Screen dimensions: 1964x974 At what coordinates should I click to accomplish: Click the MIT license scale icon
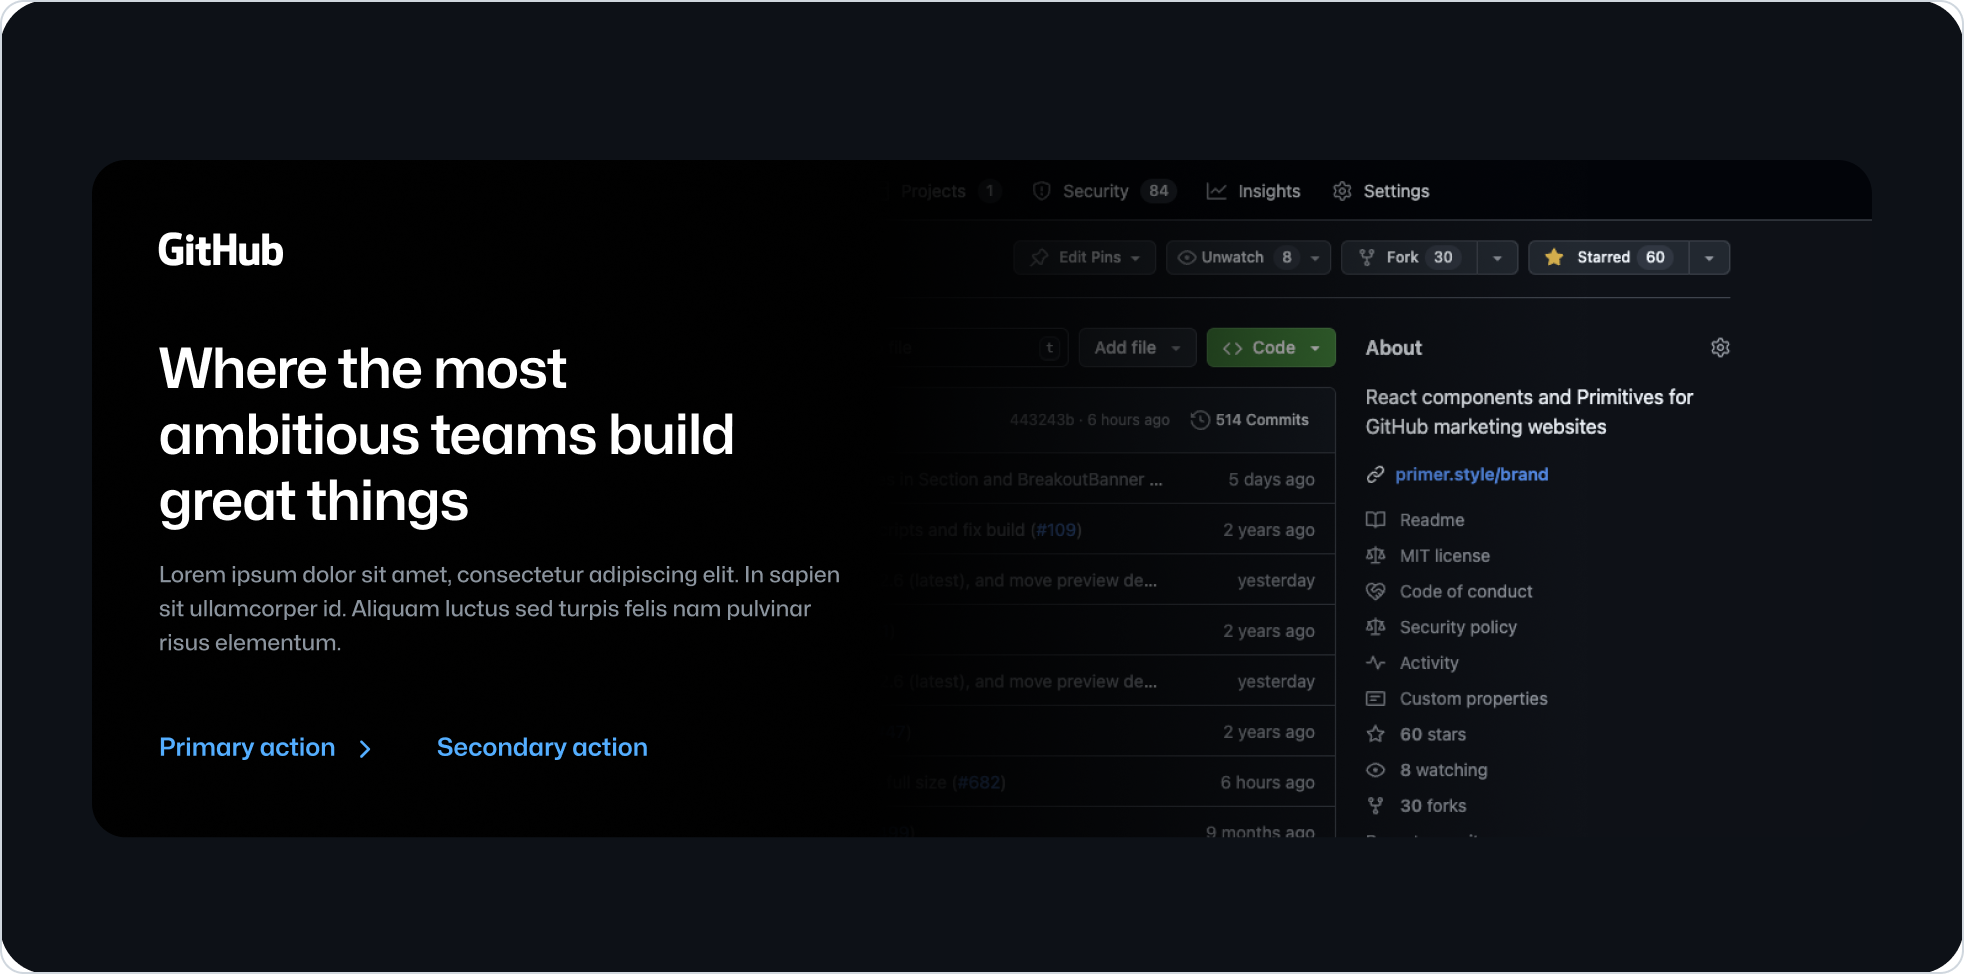tap(1376, 556)
